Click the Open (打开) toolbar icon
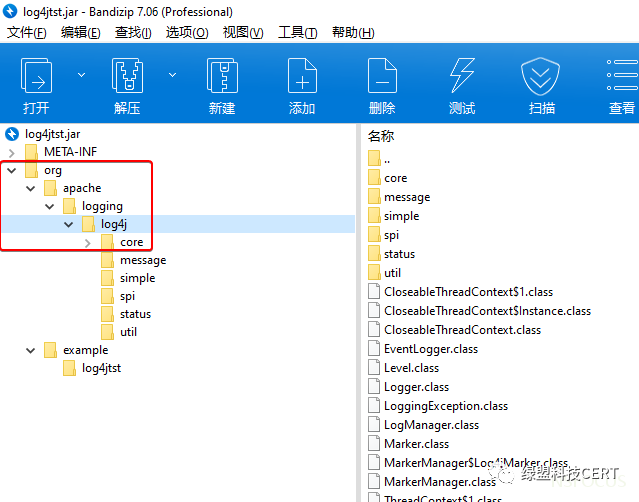The width and height of the screenshot is (639, 502). (x=36, y=78)
